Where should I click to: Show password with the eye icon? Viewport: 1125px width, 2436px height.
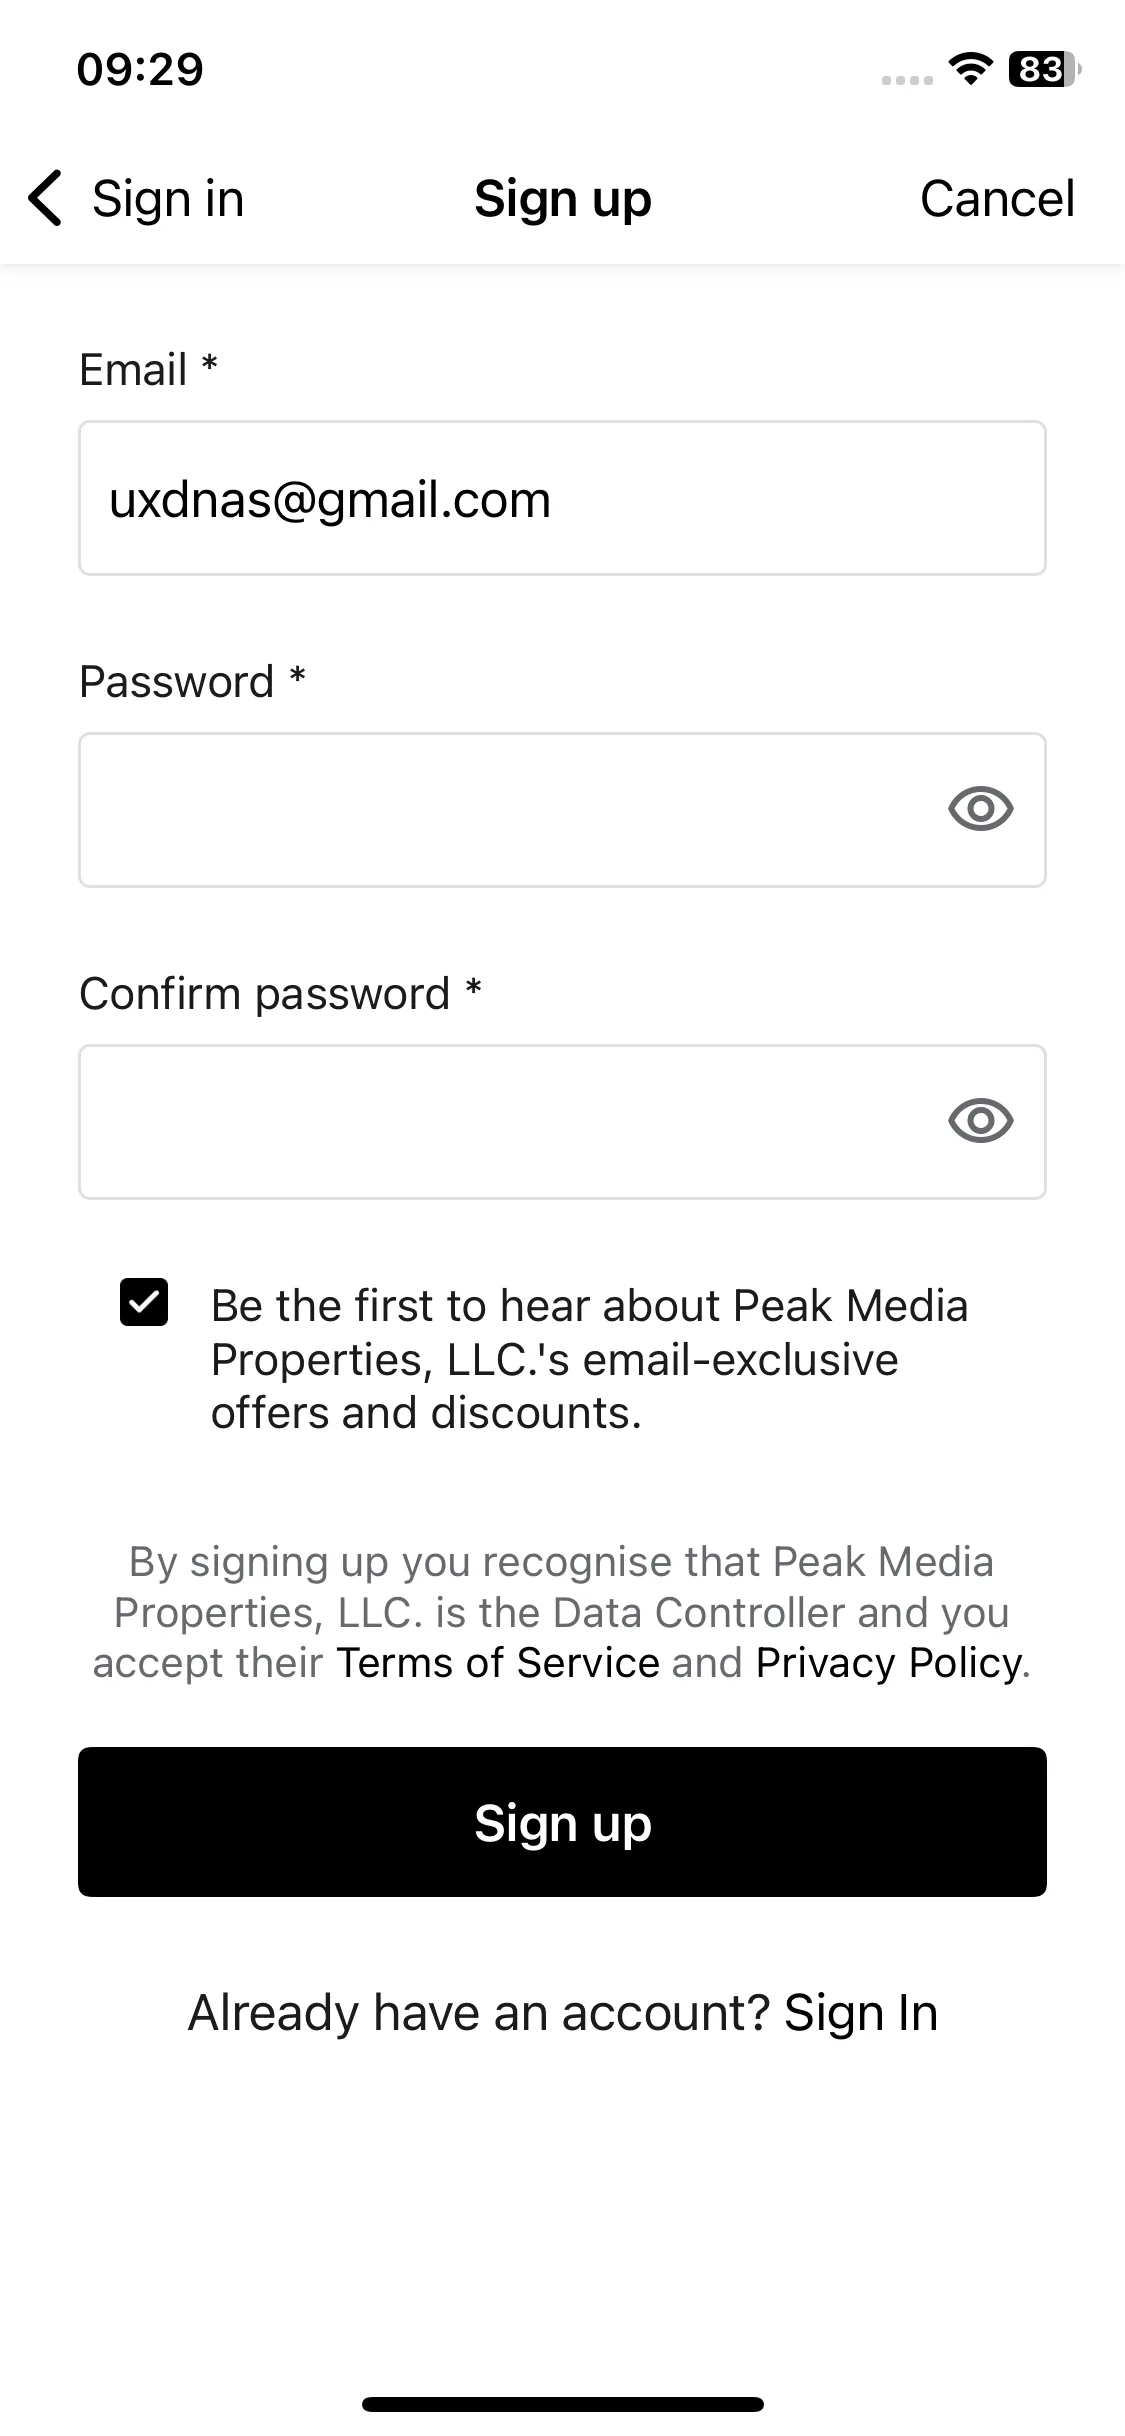[980, 808]
